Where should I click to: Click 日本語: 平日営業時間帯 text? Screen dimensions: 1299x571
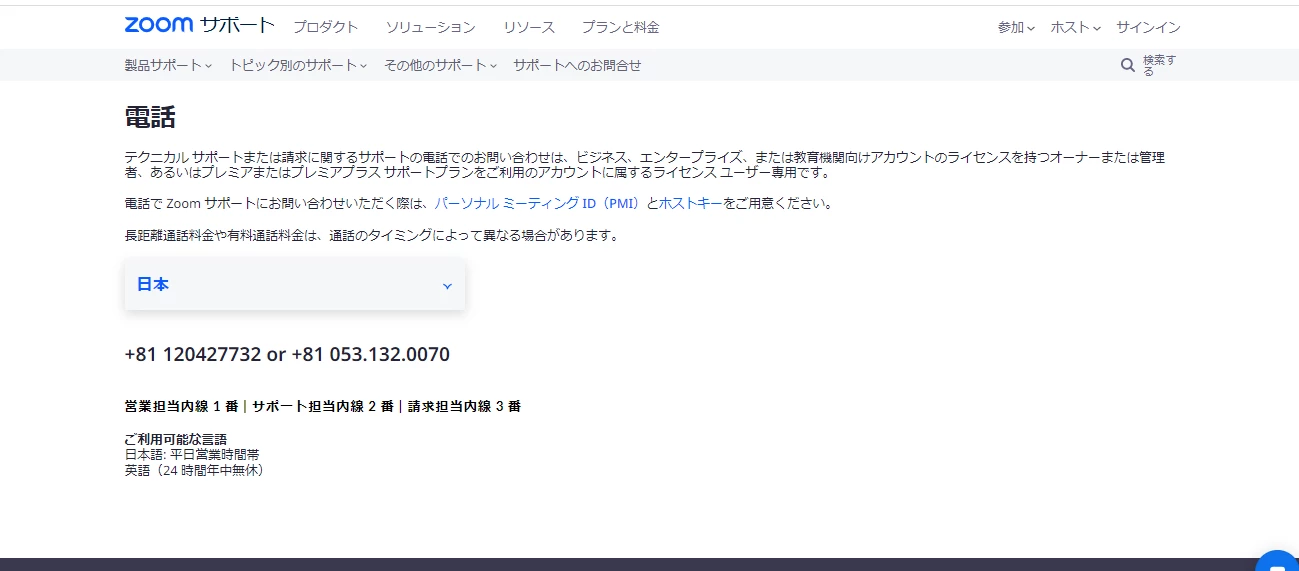(x=192, y=454)
